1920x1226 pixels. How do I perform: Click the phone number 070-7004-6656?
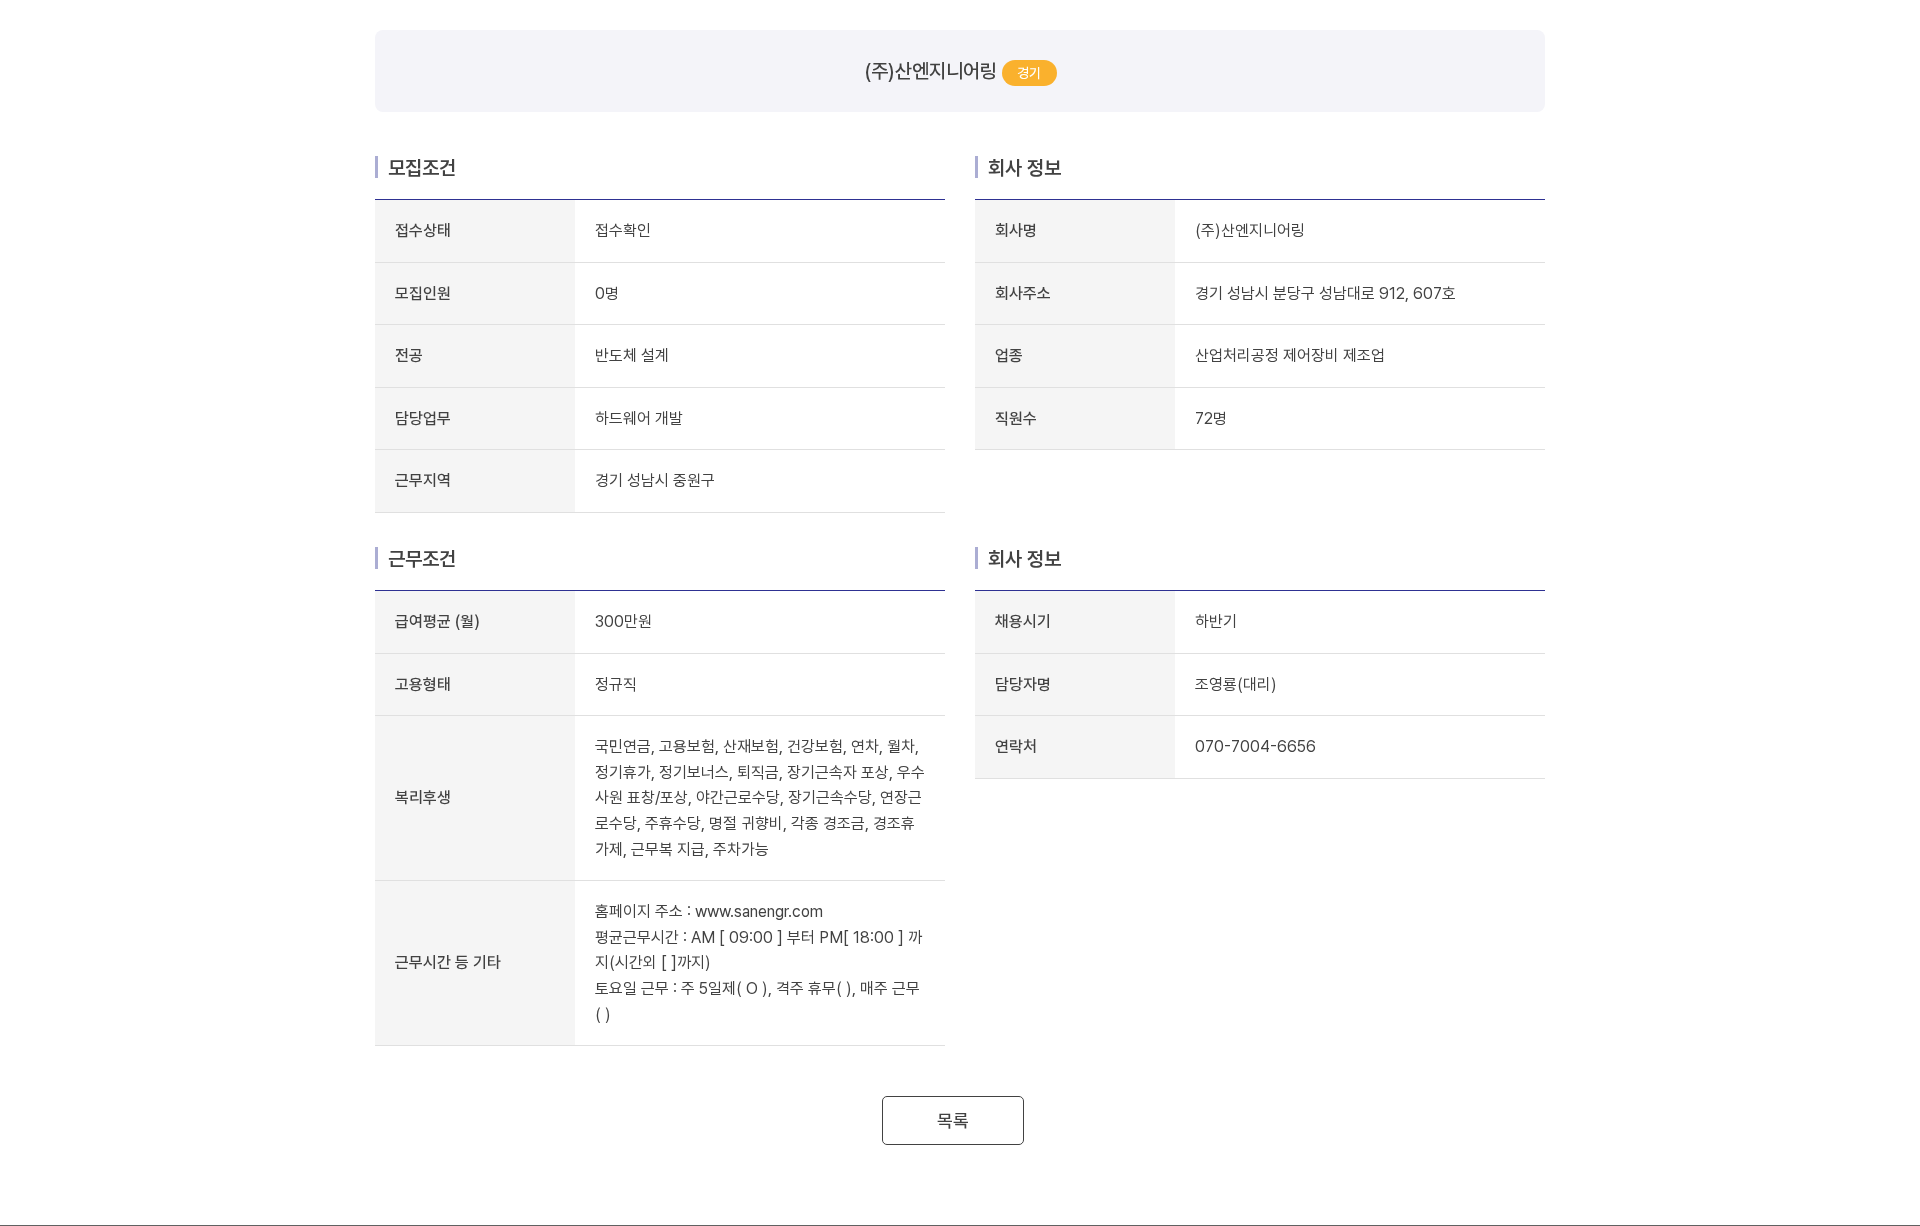1255,746
